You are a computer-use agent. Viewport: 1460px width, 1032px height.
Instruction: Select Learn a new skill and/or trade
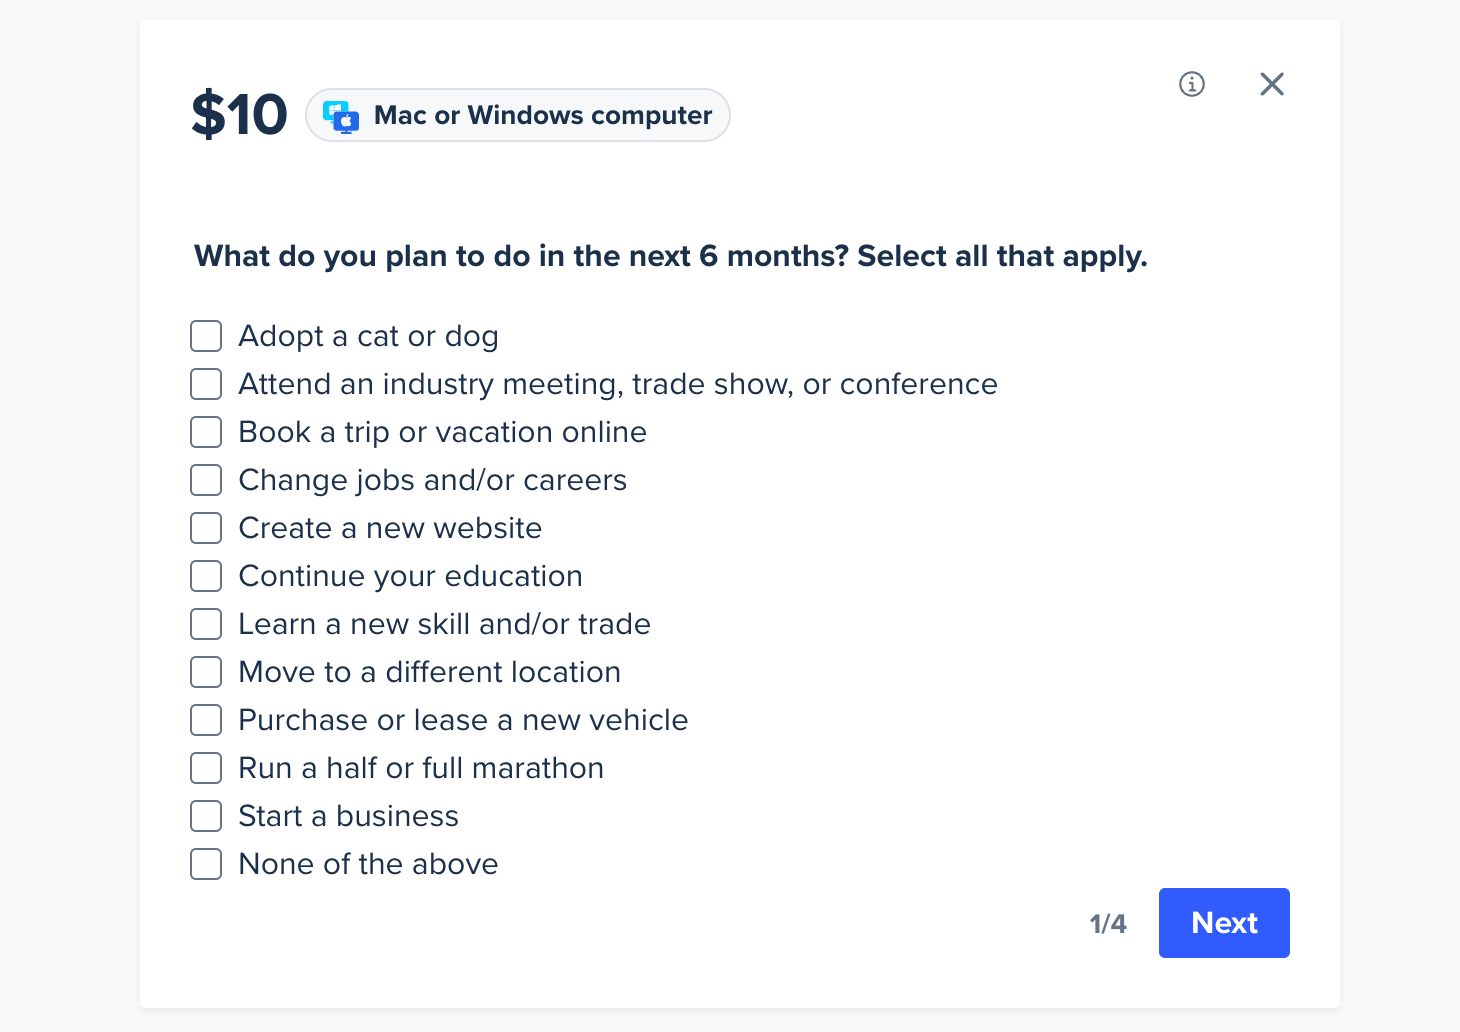tap(206, 624)
